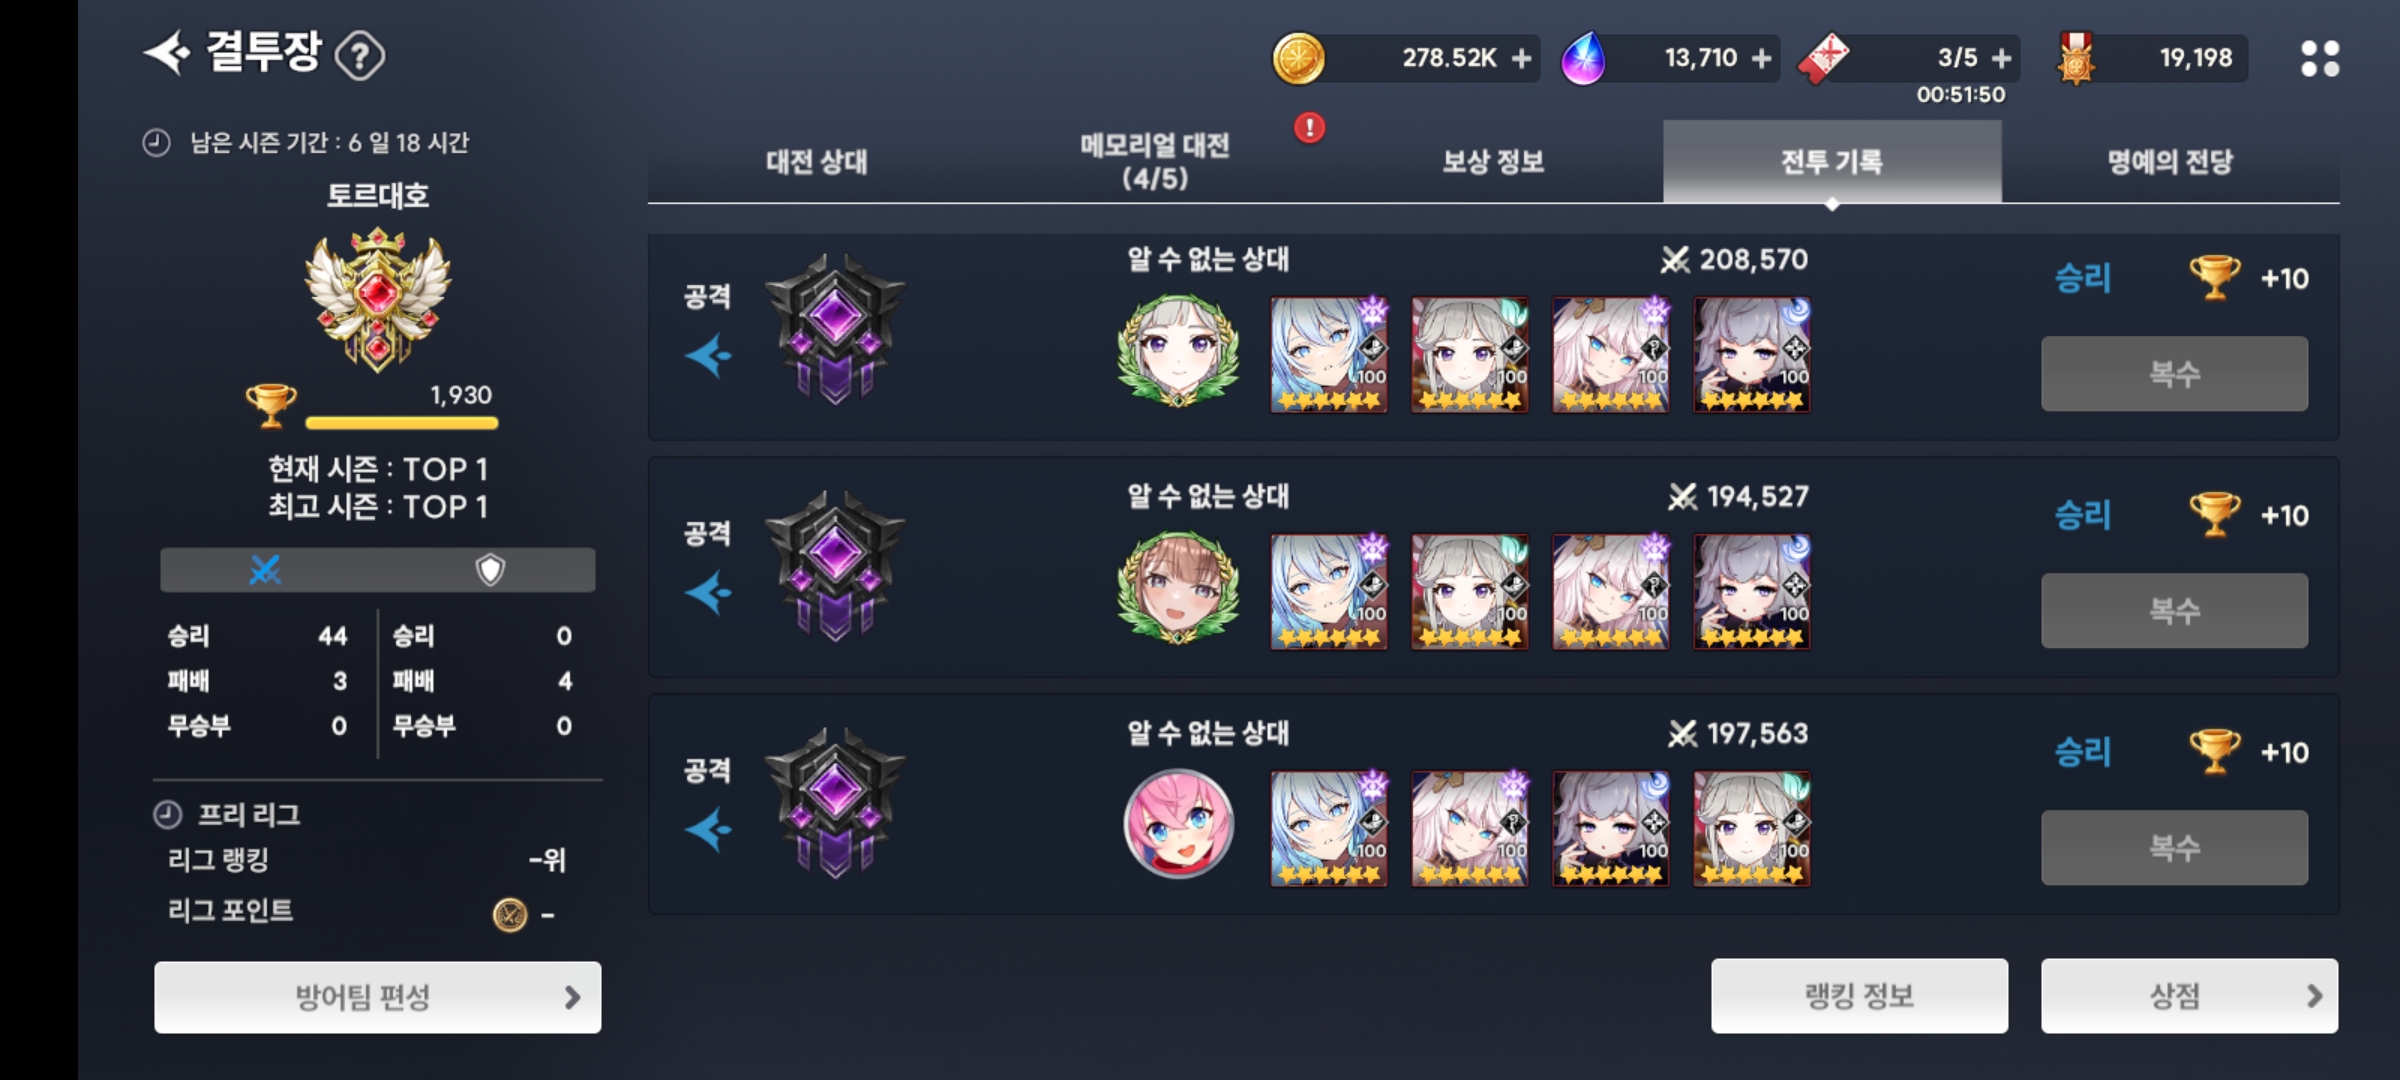Click the 랭킹 정보 button
The width and height of the screenshot is (2400, 1080).
coord(1859,996)
